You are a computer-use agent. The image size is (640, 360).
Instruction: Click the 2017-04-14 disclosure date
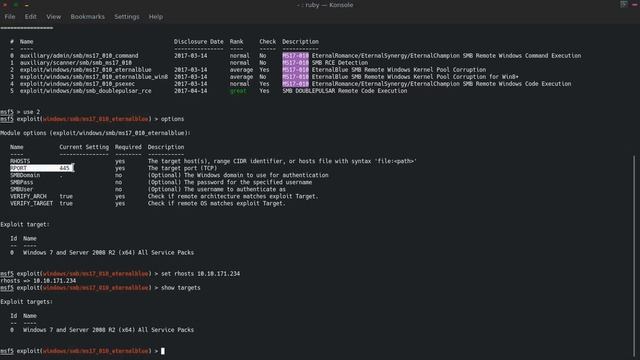(191, 91)
